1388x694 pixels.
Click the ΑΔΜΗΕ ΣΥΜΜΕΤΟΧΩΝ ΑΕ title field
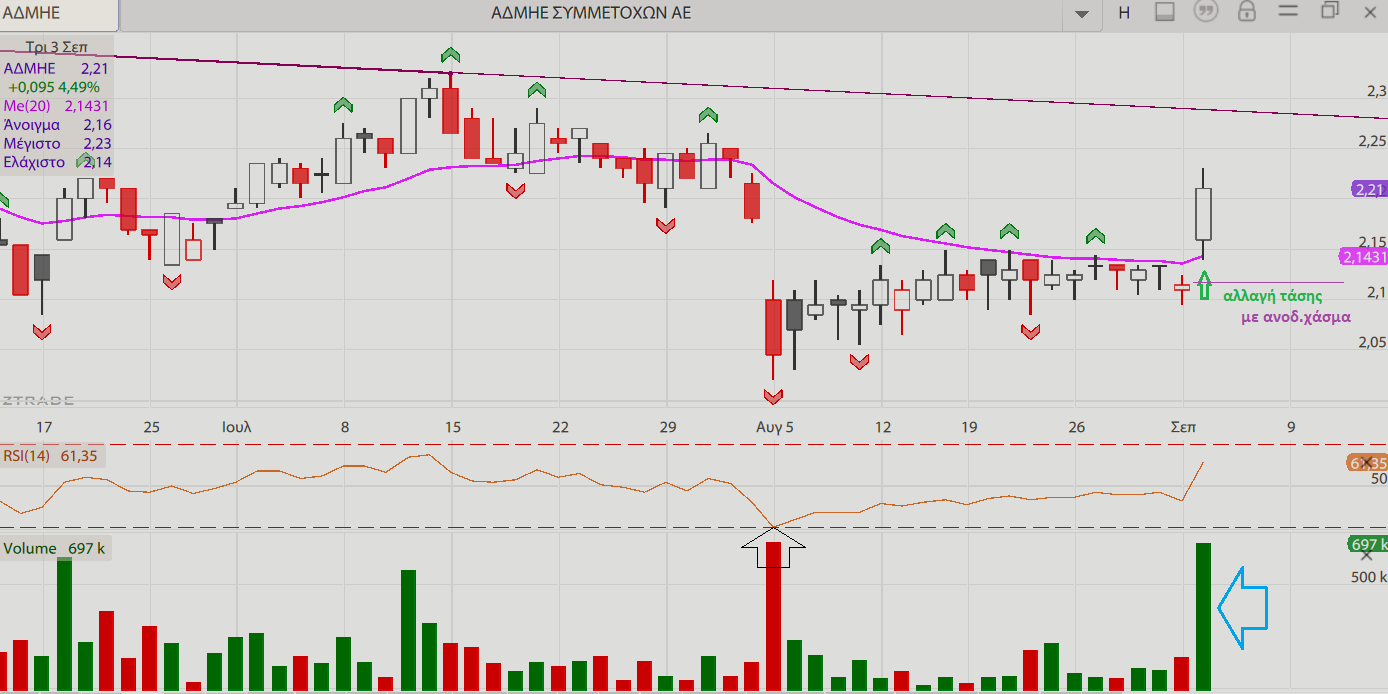[590, 13]
